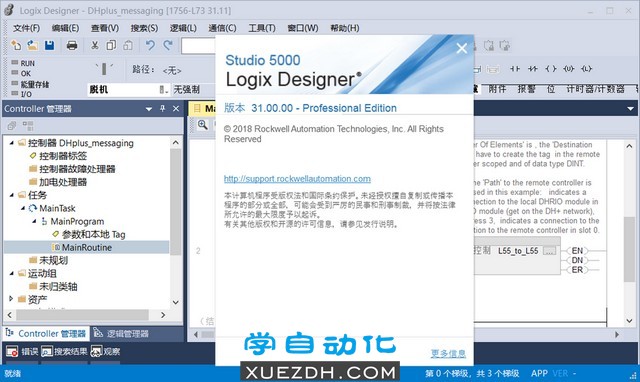Collapse the 运动组 tree node
640x382 pixels.
(x=11, y=273)
